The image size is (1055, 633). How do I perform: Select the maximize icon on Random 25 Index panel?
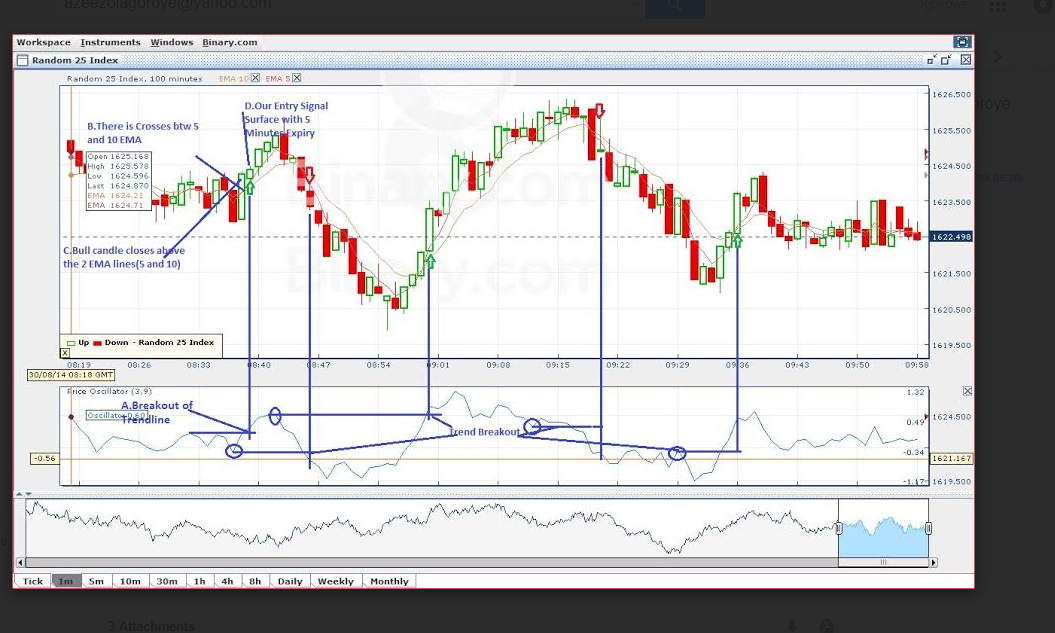[946, 60]
